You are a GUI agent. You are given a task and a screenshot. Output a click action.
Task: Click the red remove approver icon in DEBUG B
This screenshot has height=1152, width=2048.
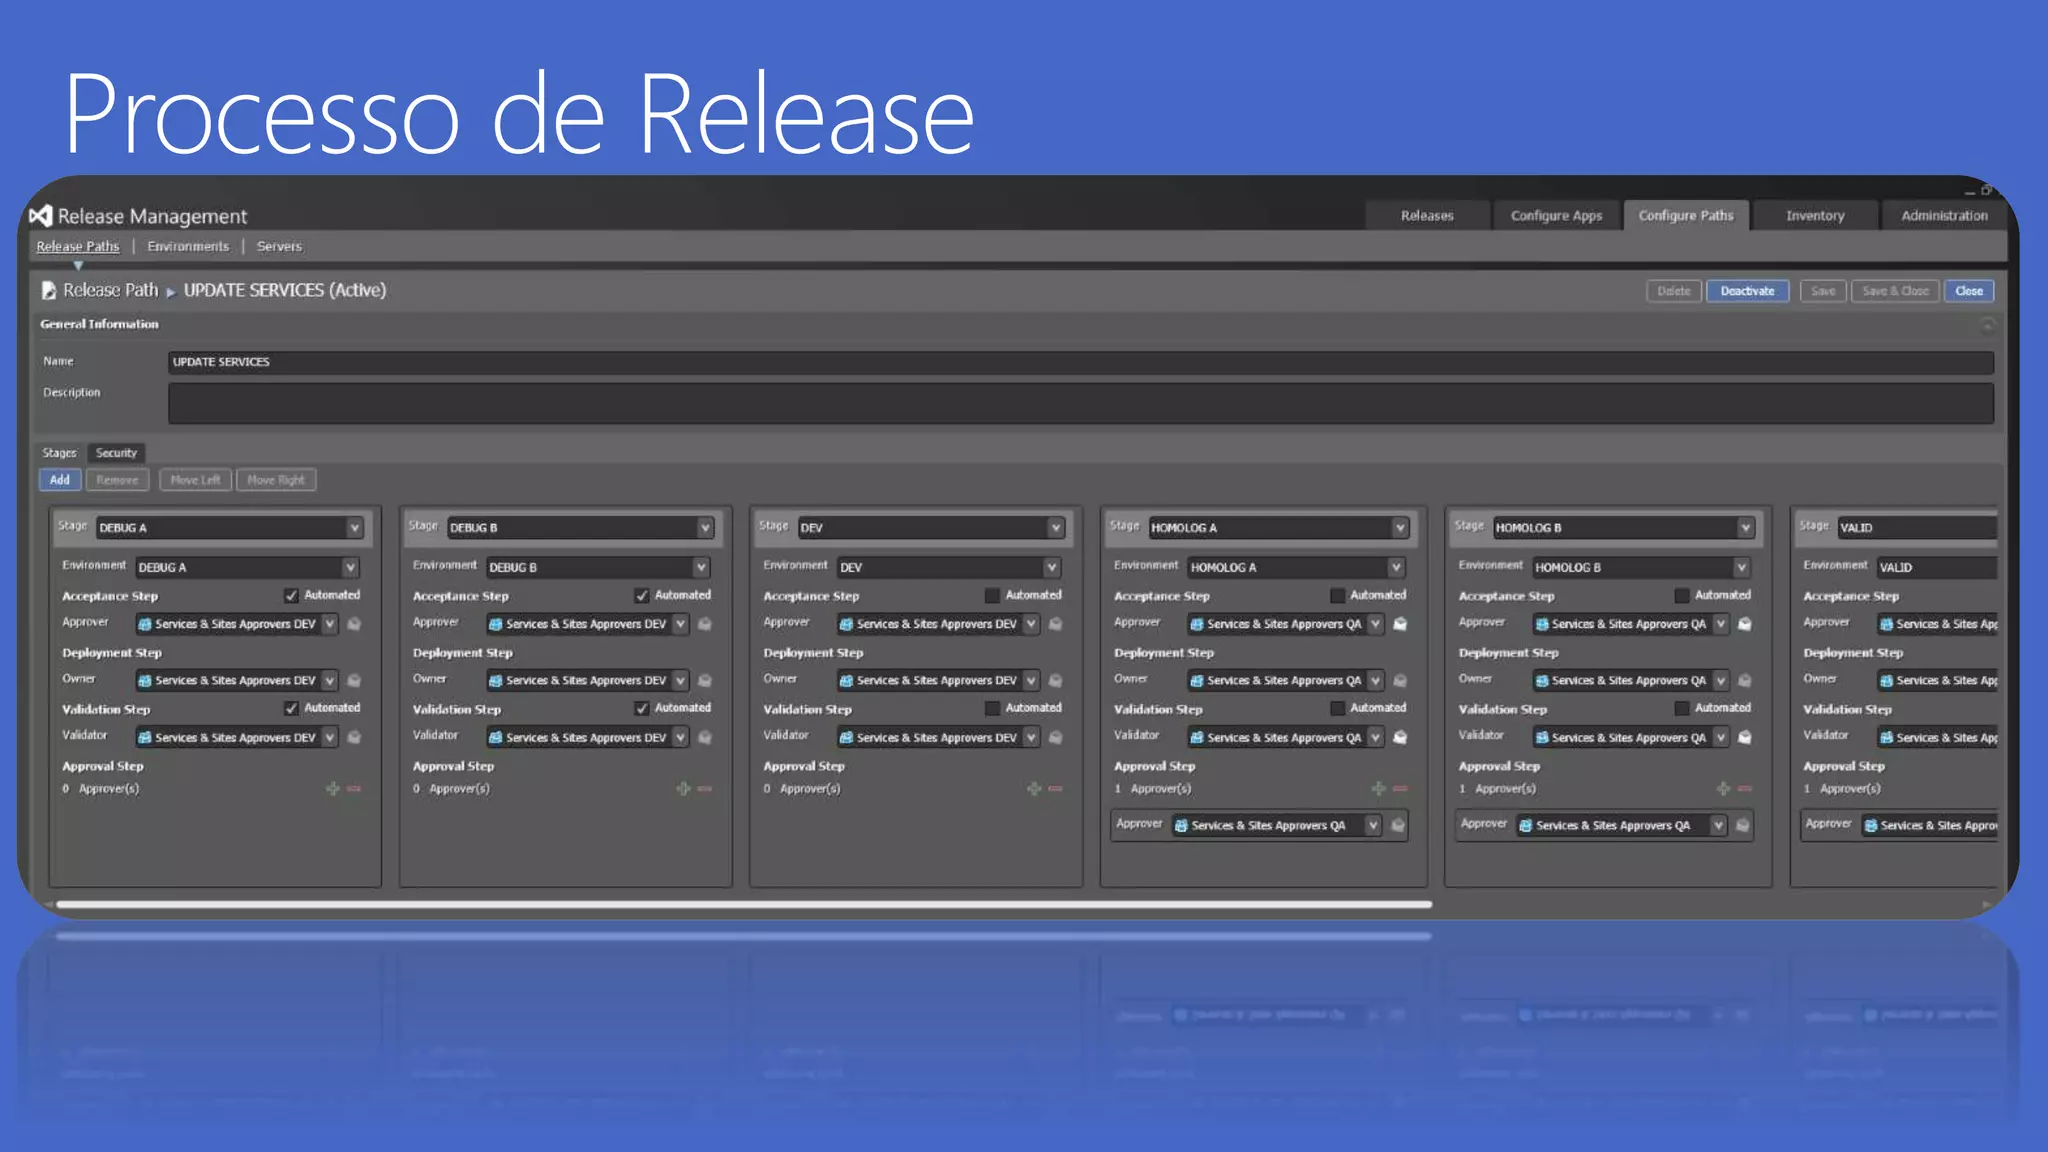point(705,789)
